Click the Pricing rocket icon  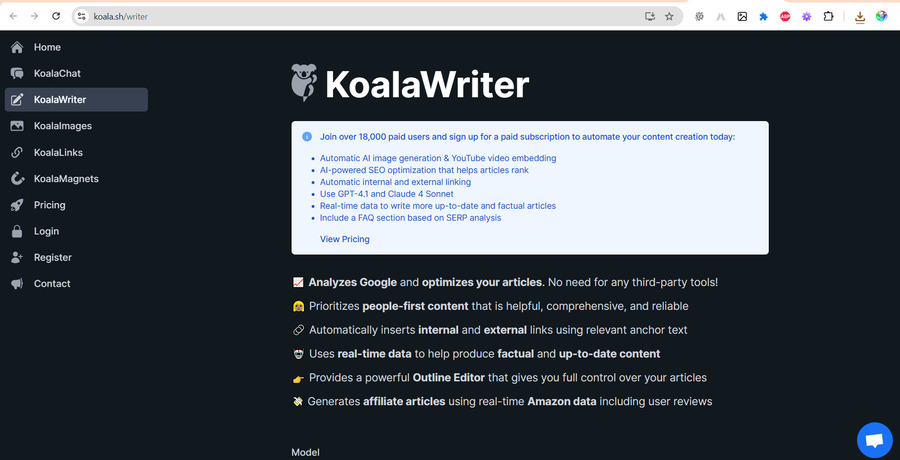coord(17,205)
